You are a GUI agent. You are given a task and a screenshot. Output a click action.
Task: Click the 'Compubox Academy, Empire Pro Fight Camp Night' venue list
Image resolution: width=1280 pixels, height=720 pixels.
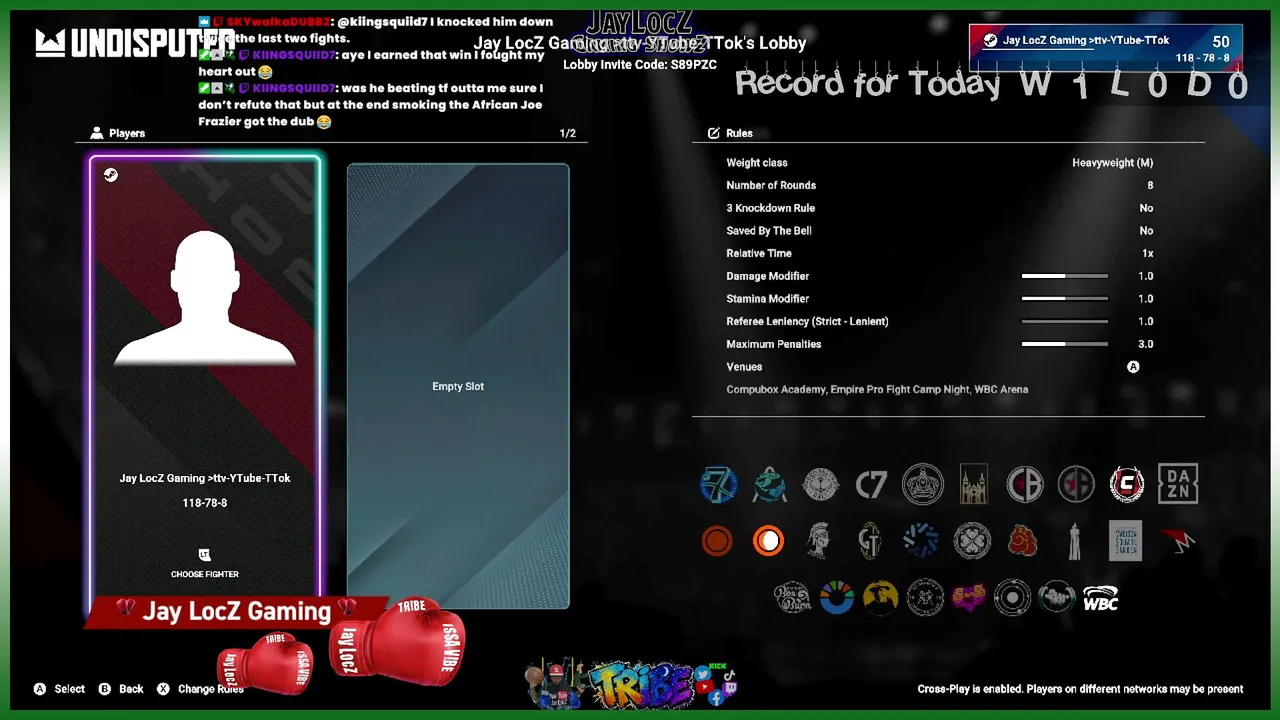(877, 390)
